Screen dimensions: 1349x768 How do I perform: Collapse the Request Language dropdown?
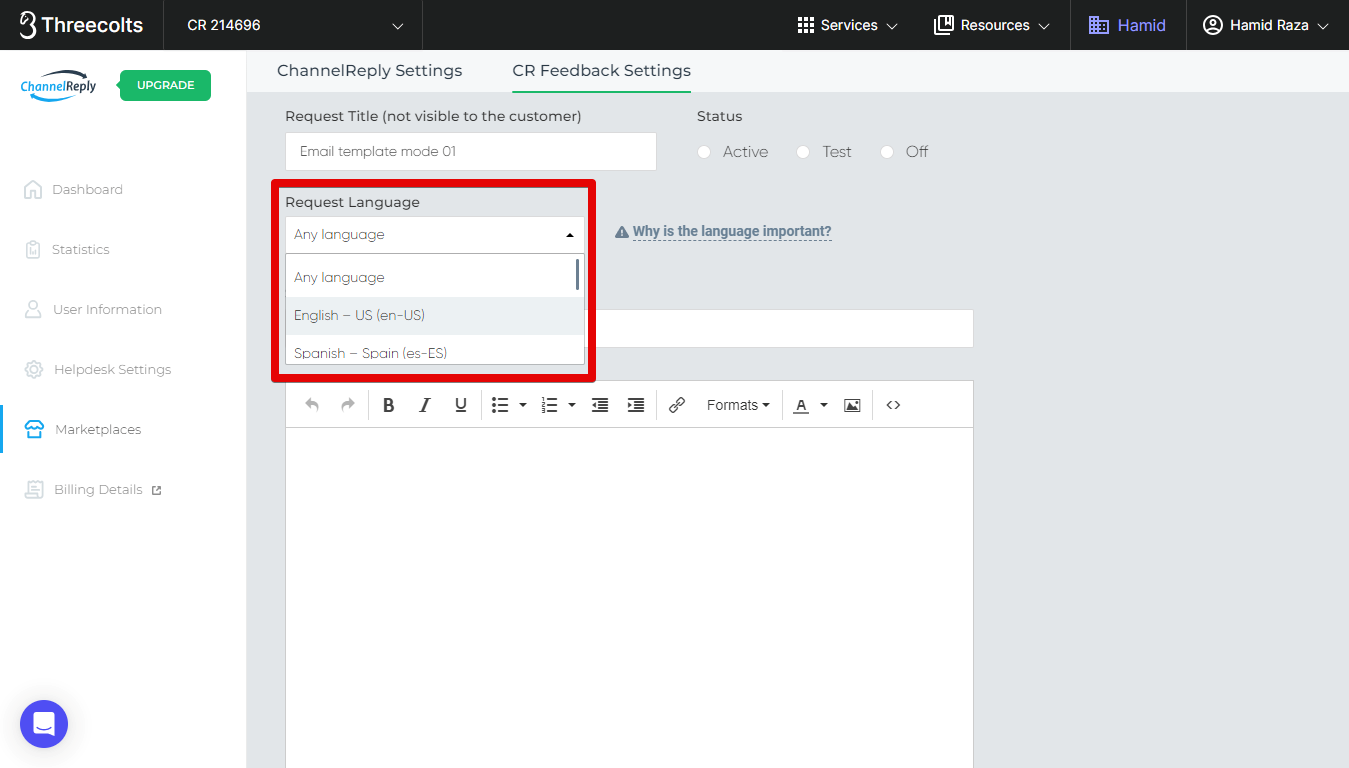(570, 235)
